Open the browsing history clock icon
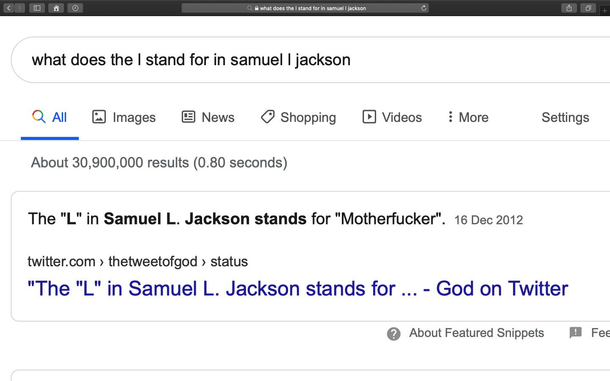 (75, 8)
